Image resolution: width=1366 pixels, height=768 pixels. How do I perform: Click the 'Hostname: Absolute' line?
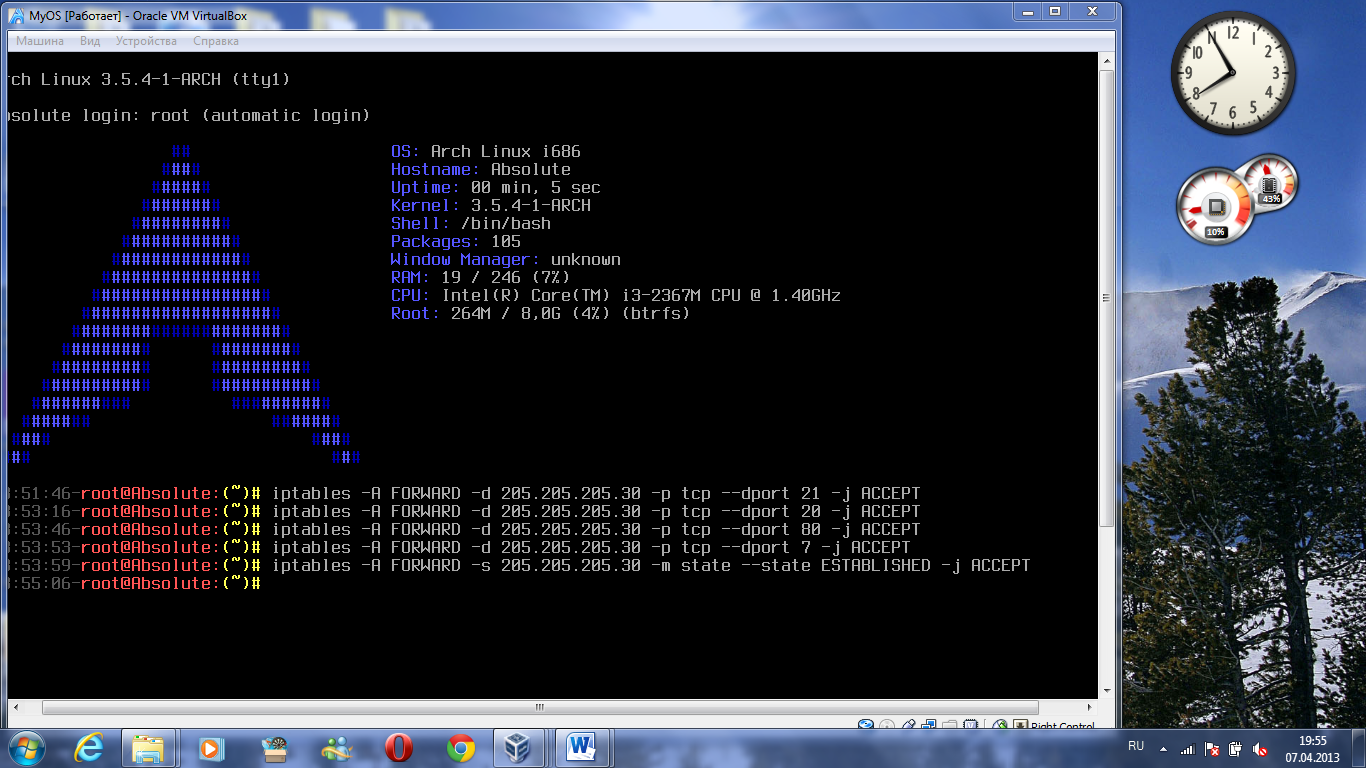point(481,169)
